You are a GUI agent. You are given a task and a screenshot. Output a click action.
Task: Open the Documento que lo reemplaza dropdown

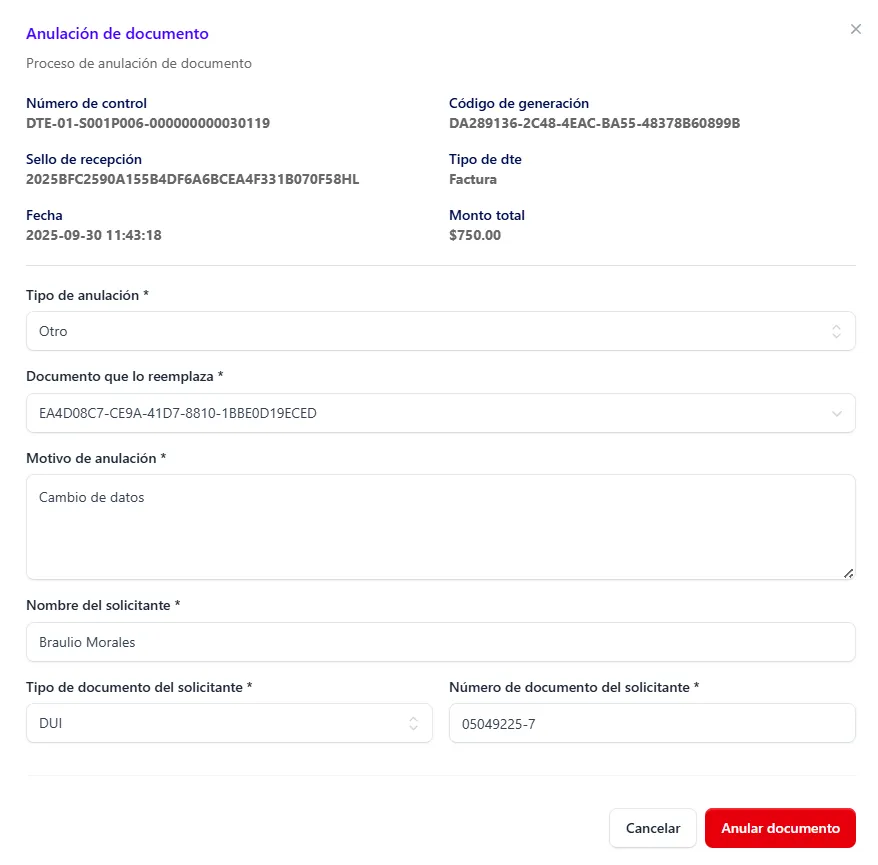click(x=440, y=412)
